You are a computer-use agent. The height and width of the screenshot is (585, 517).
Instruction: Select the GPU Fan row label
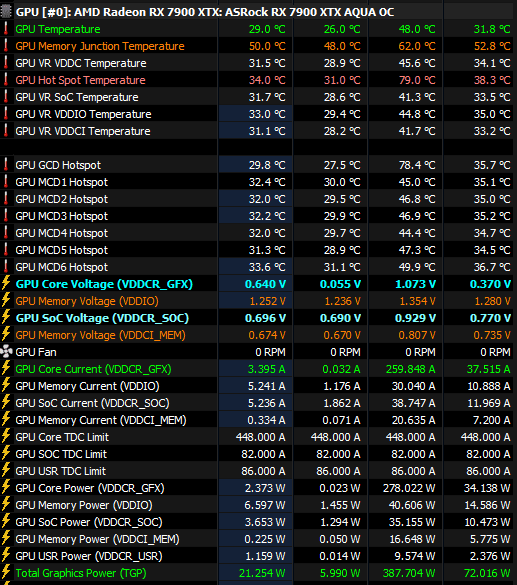click(36, 352)
